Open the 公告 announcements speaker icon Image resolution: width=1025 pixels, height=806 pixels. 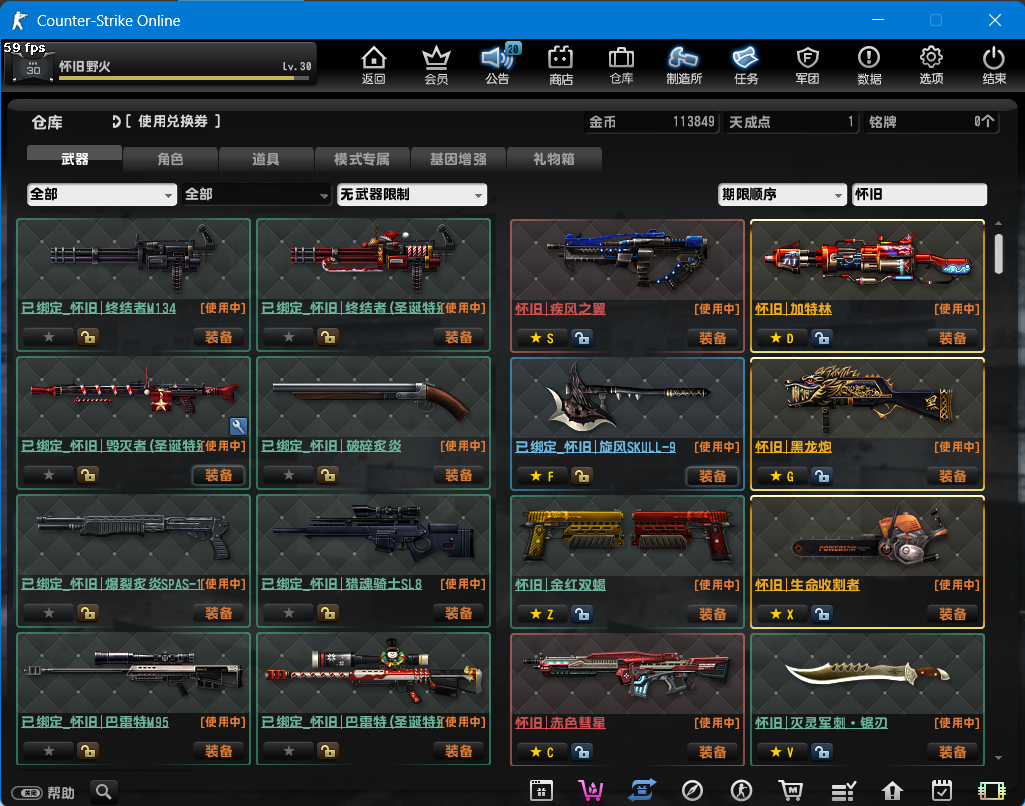click(498, 65)
